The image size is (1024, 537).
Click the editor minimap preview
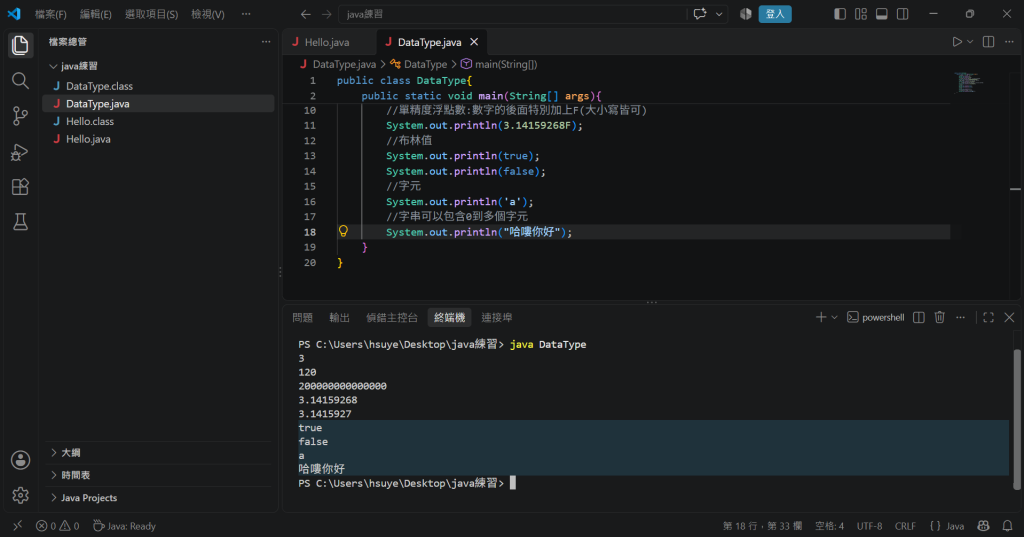pos(969,82)
